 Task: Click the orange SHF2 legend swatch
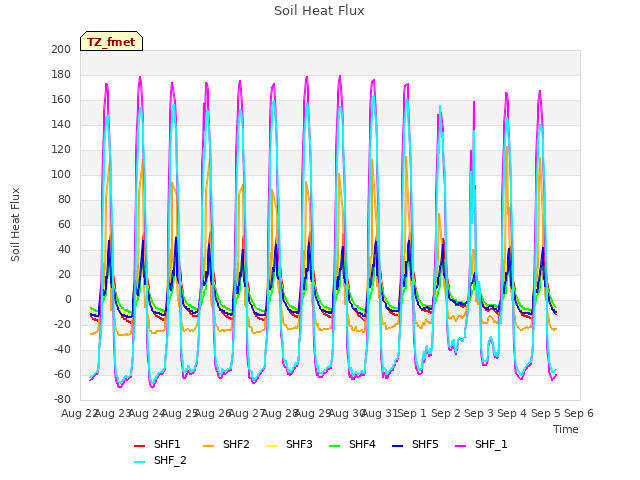click(209, 445)
